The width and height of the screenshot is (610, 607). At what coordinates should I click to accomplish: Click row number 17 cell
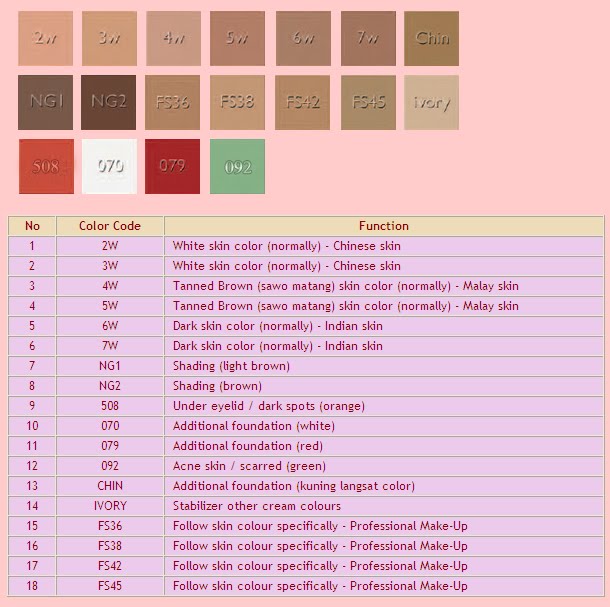pyautogui.click(x=32, y=566)
